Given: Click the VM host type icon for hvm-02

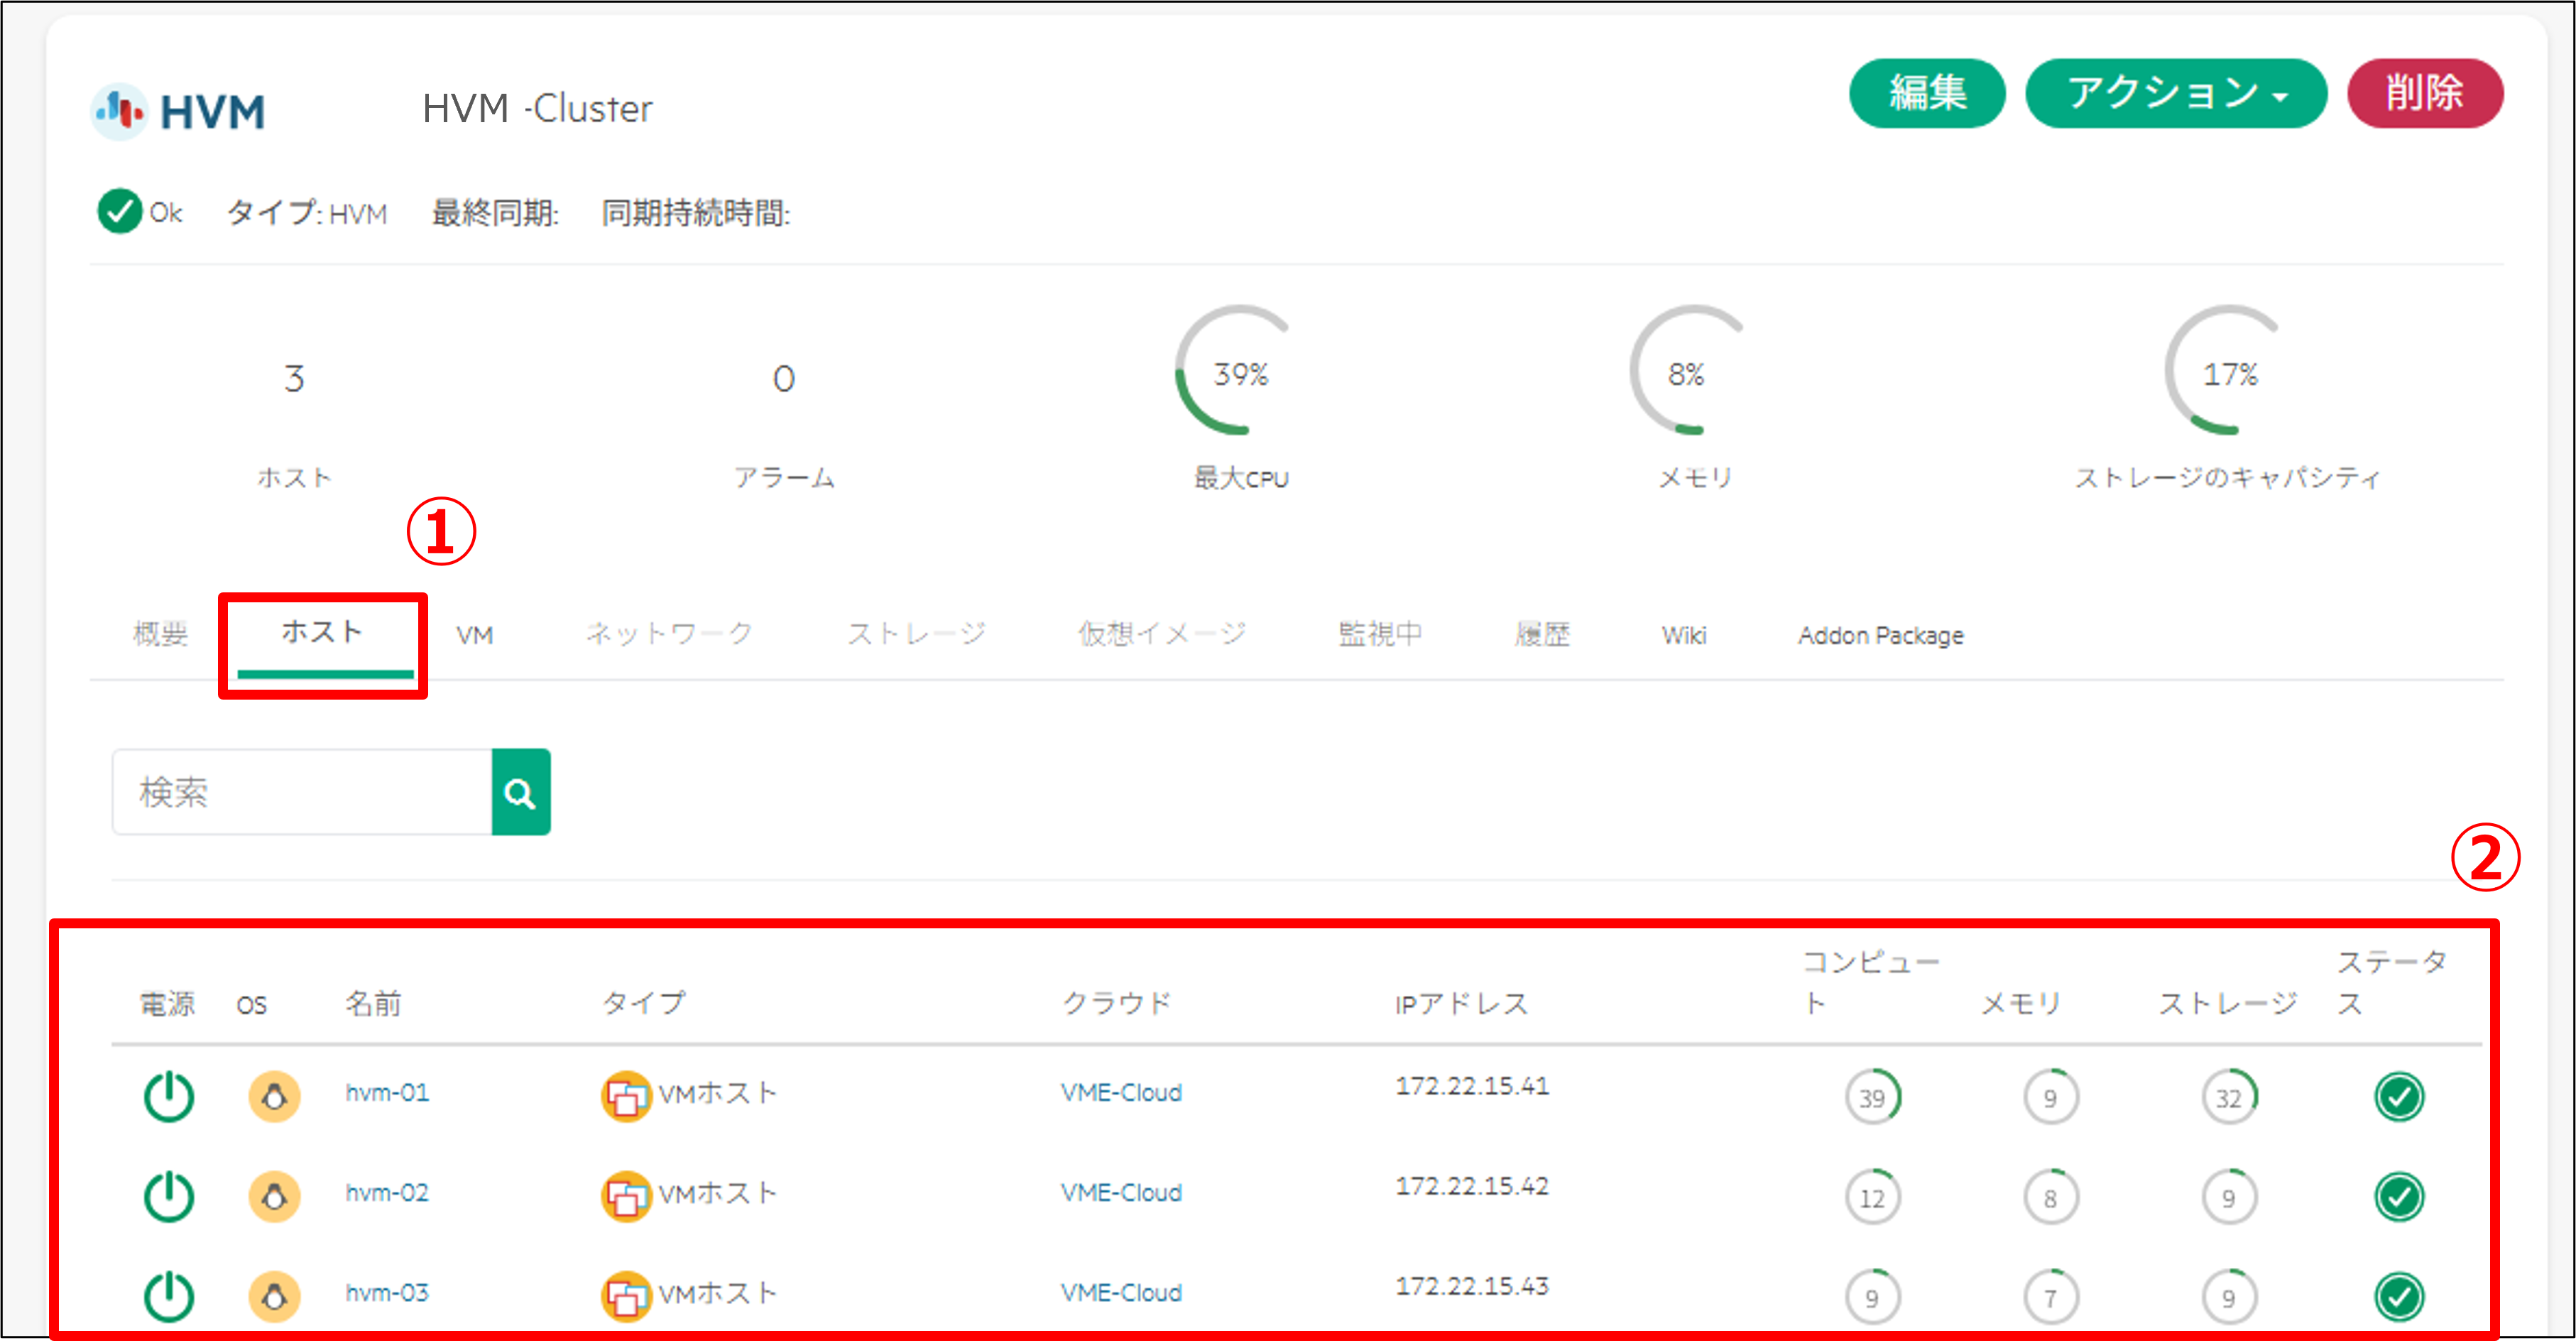Looking at the screenshot, I should [x=626, y=1196].
